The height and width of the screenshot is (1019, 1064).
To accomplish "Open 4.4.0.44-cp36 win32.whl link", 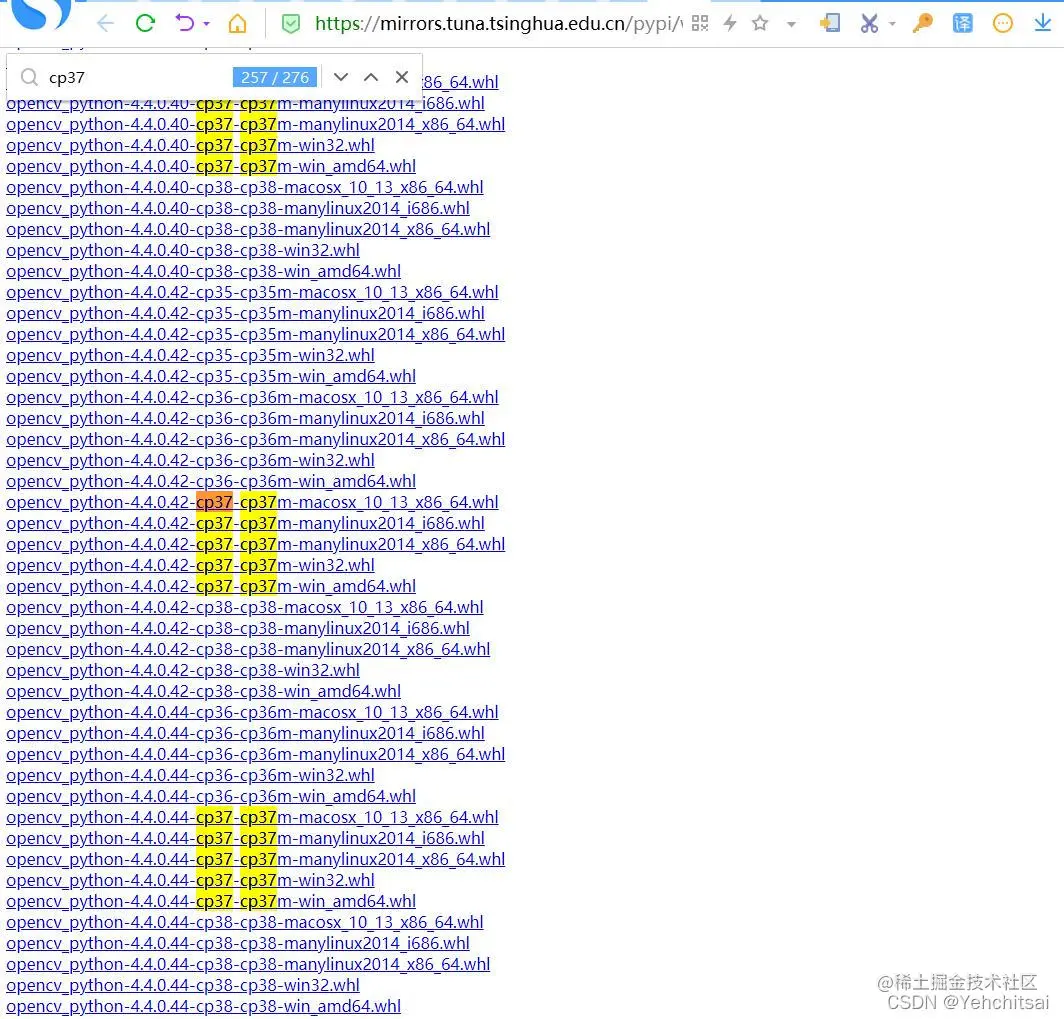I will (x=191, y=776).
